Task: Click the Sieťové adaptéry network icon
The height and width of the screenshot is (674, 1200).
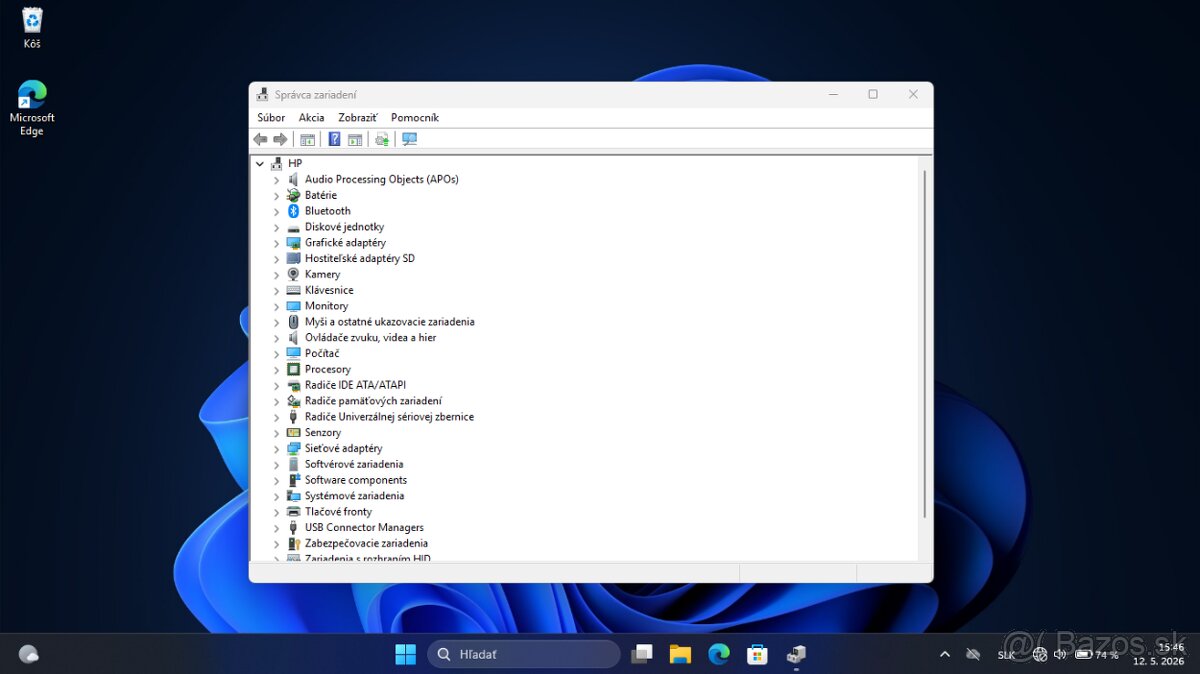Action: pyautogui.click(x=293, y=448)
